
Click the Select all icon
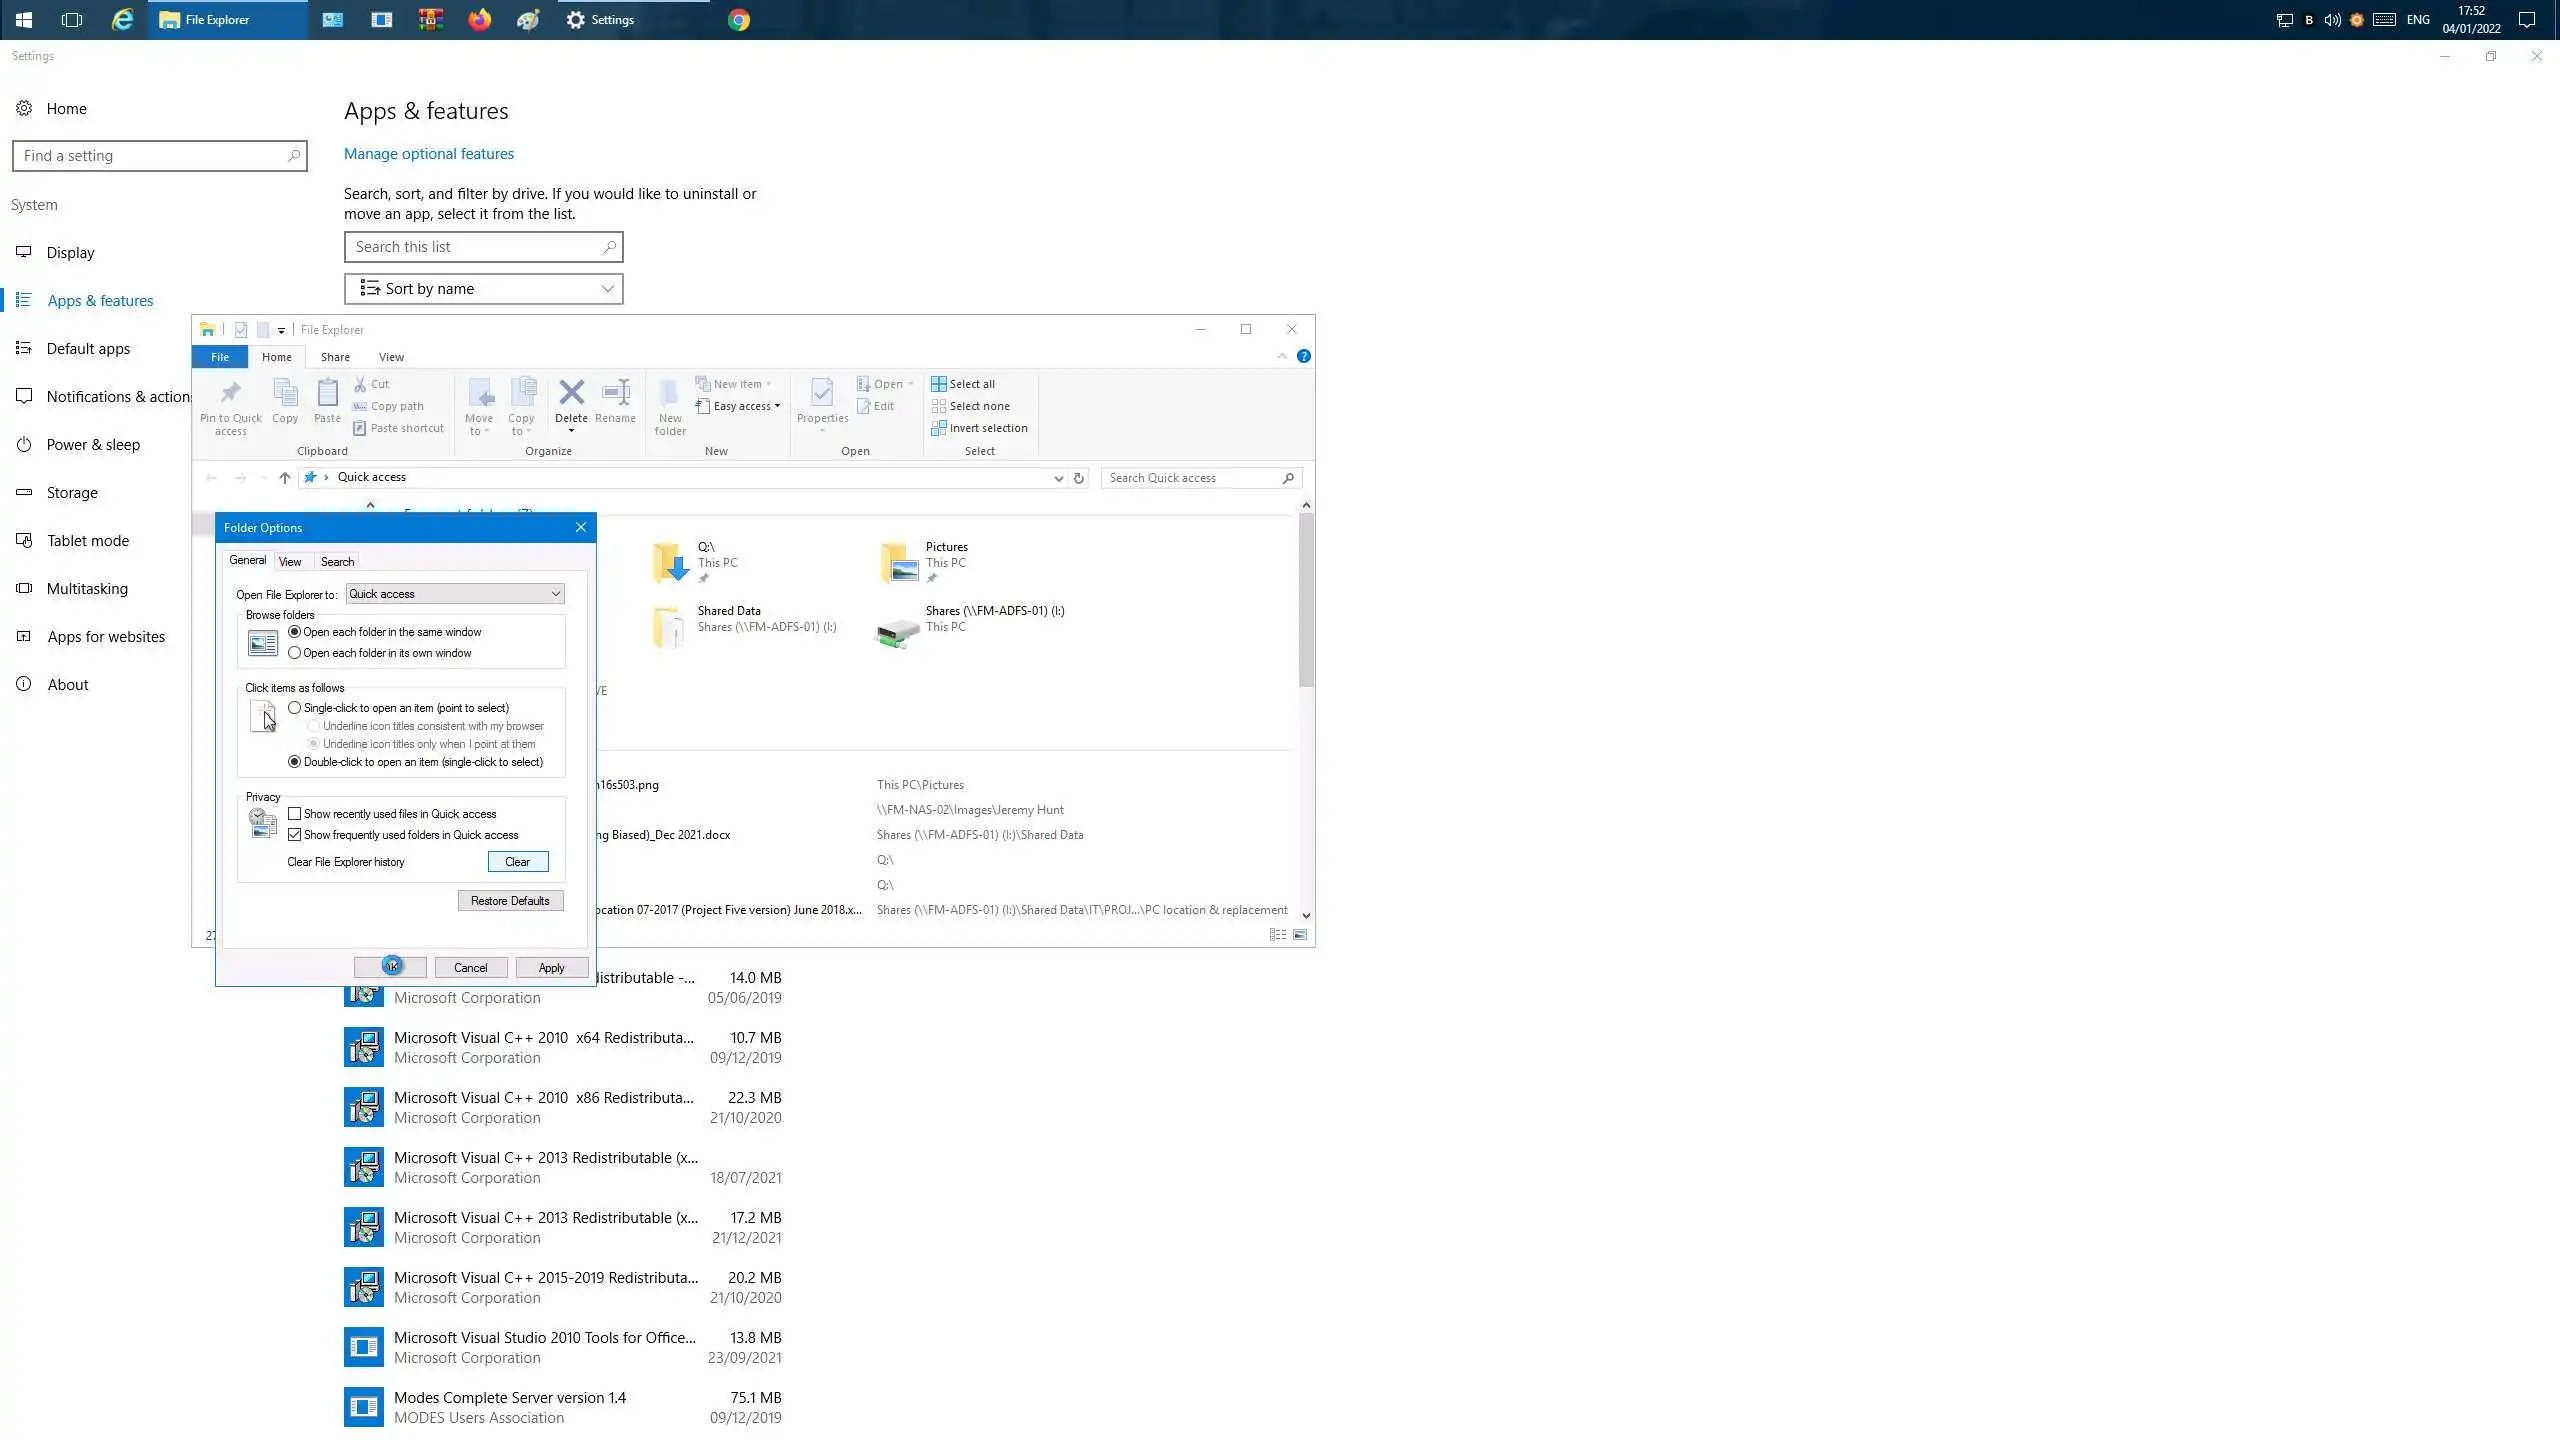click(x=938, y=384)
